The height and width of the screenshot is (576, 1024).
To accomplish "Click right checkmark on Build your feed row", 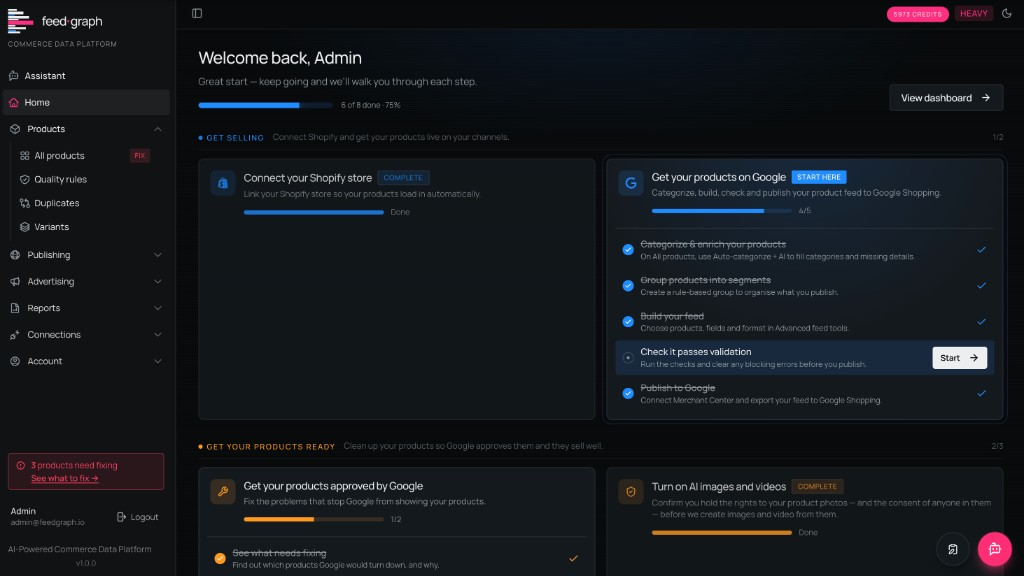I will click(981, 321).
